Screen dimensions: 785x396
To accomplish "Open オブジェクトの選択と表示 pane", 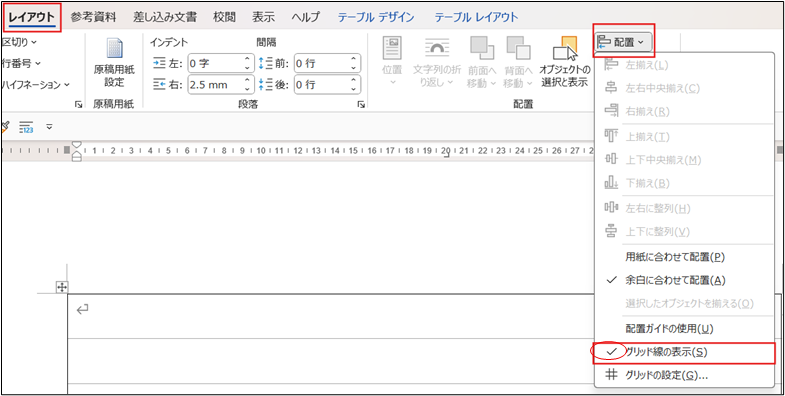I will point(564,62).
